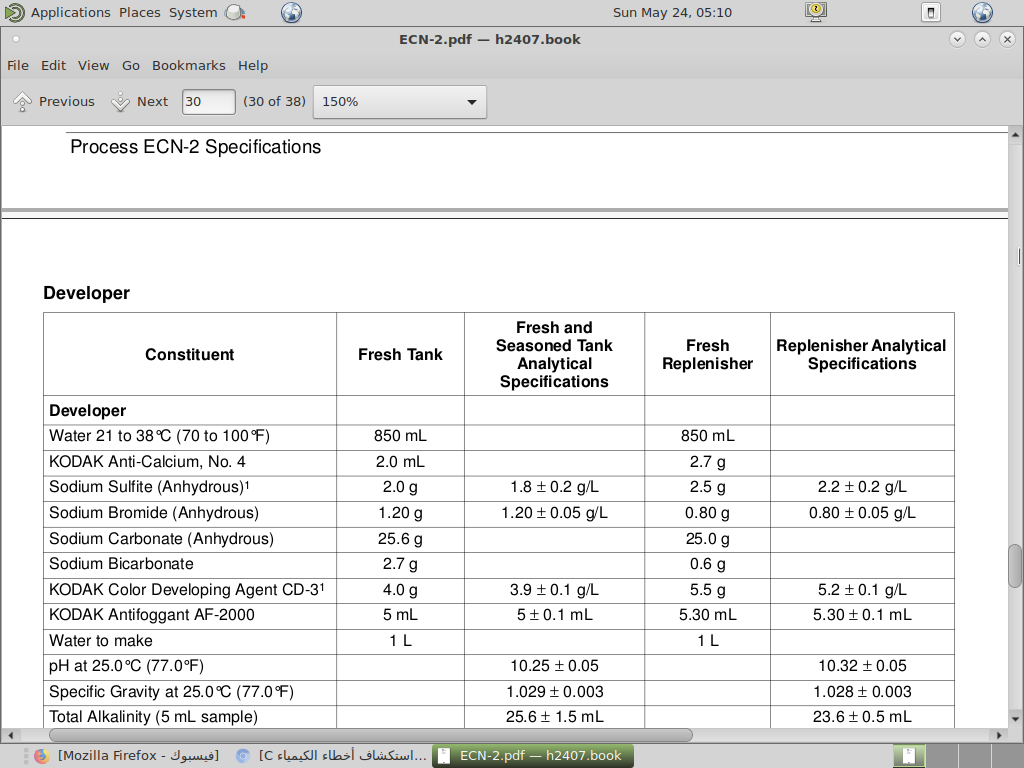The height and width of the screenshot is (768, 1024).
Task: Click the vertical scrollbar handle
Action: (x=1015, y=566)
